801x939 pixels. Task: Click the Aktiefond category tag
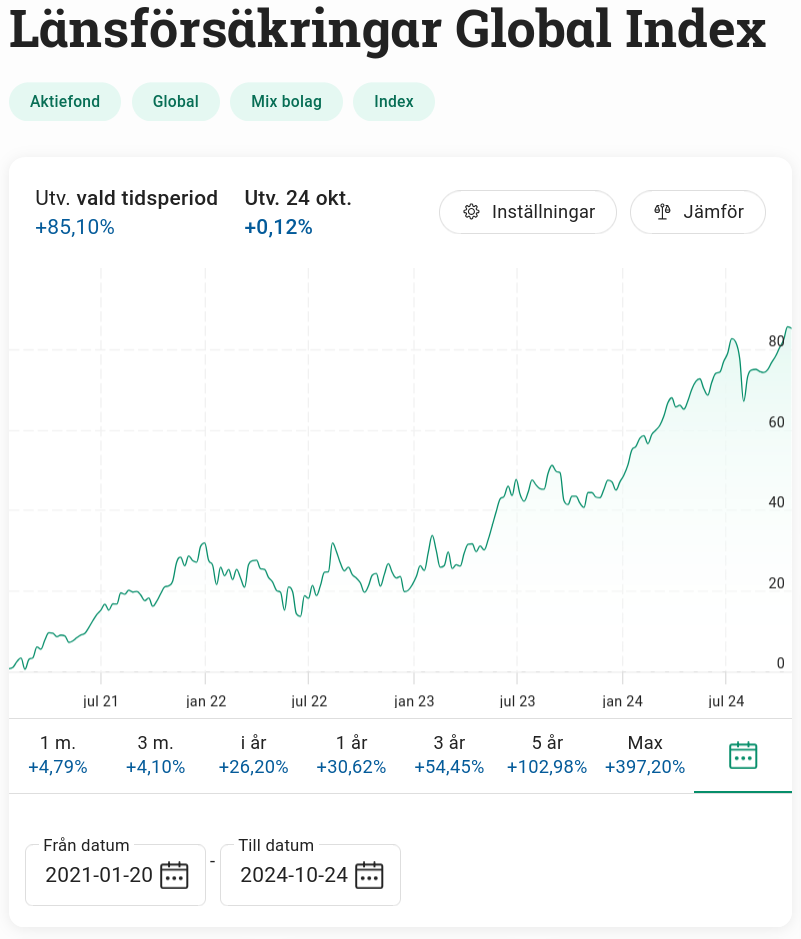[x=65, y=102]
